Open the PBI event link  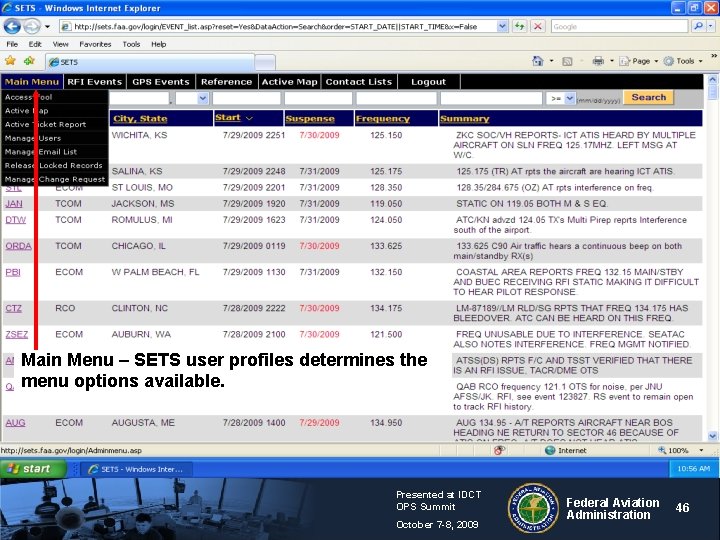click(13, 272)
